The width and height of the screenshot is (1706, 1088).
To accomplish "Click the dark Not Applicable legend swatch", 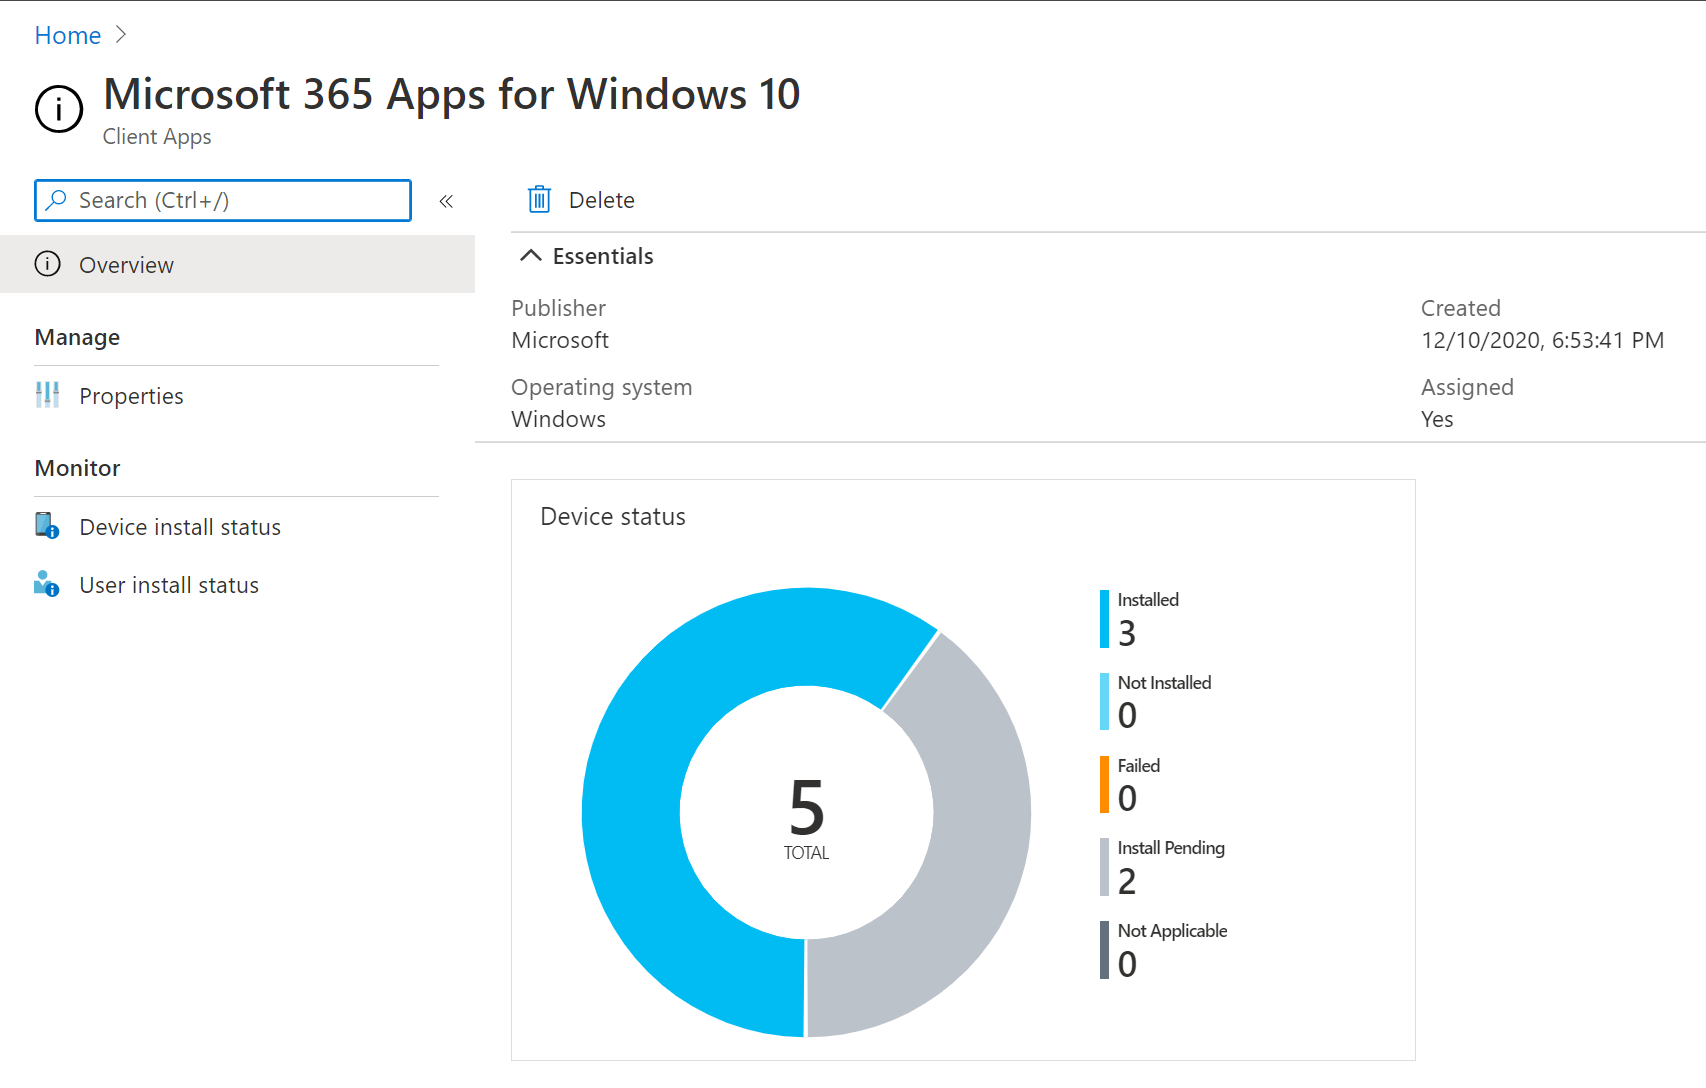I will pyautogui.click(x=1104, y=950).
